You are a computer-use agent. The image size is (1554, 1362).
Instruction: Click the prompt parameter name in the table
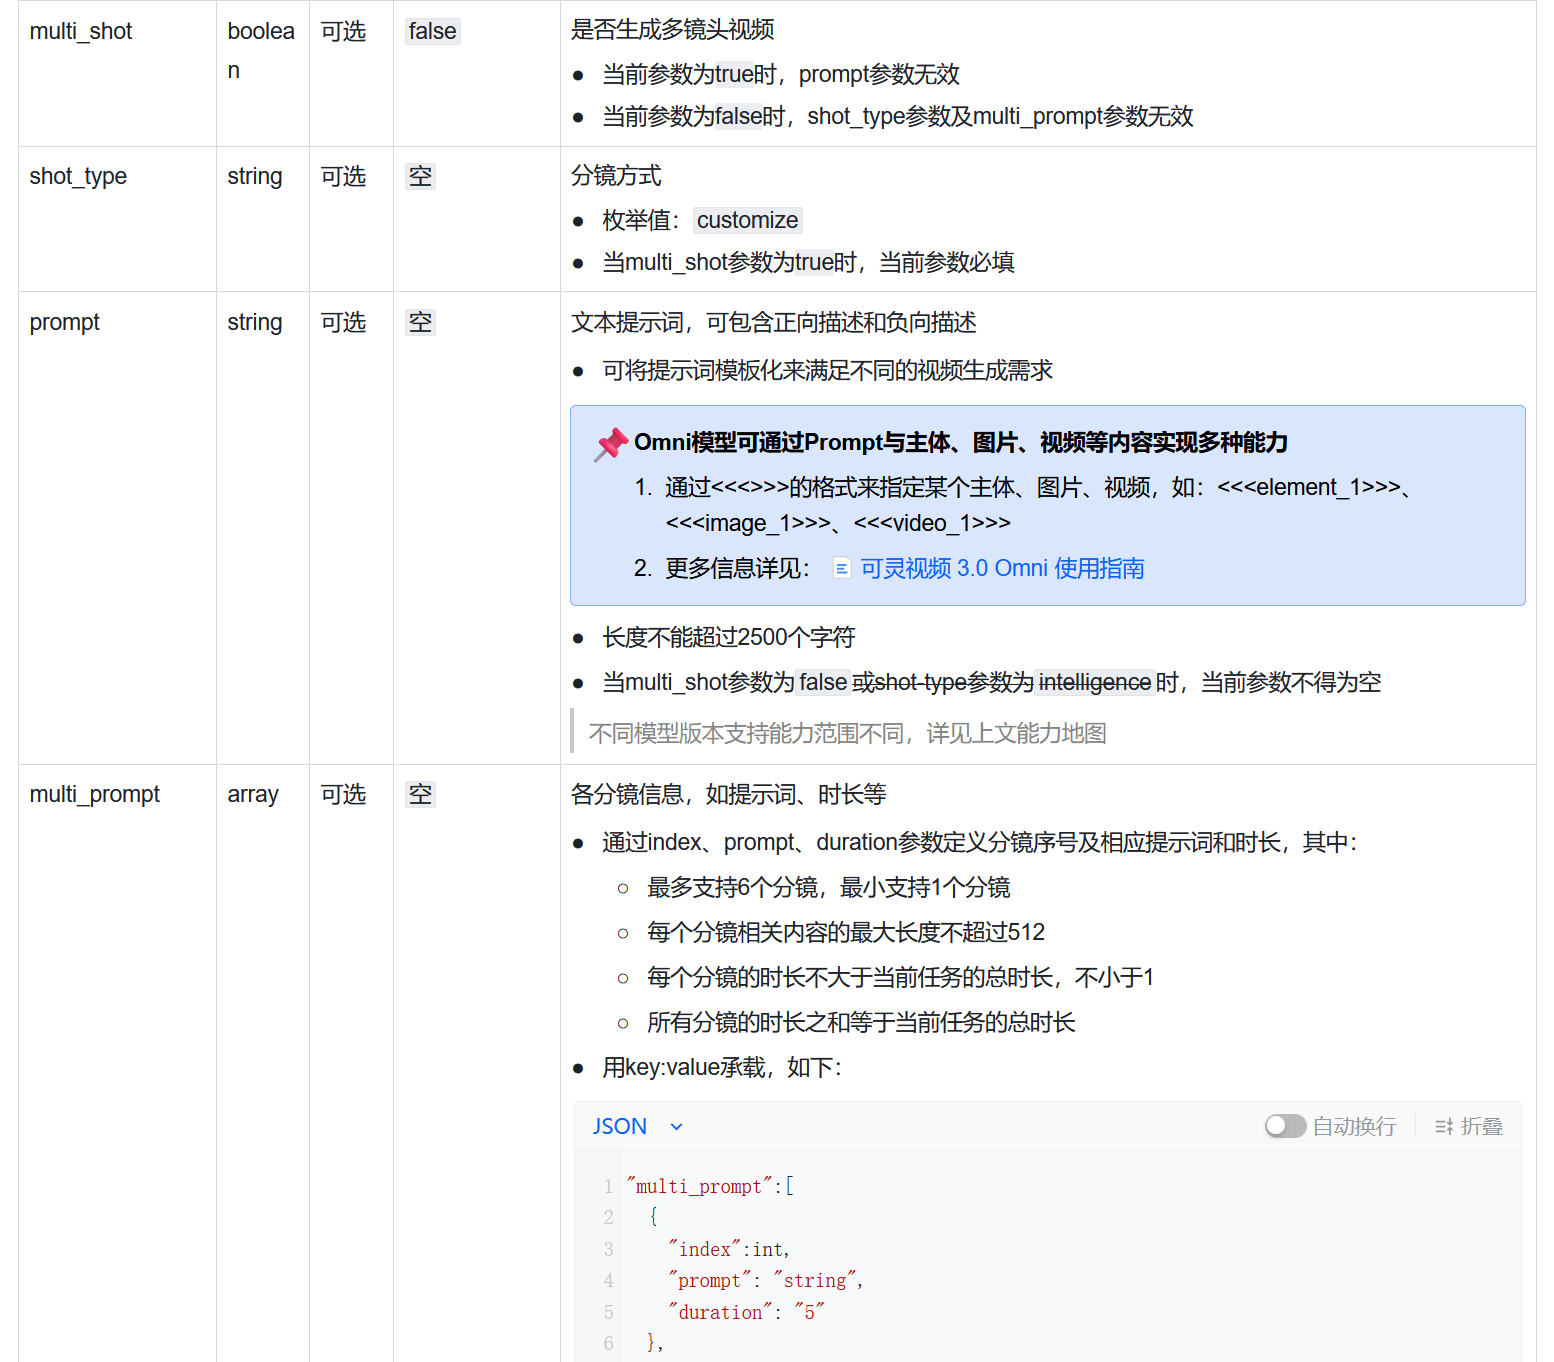(x=65, y=323)
